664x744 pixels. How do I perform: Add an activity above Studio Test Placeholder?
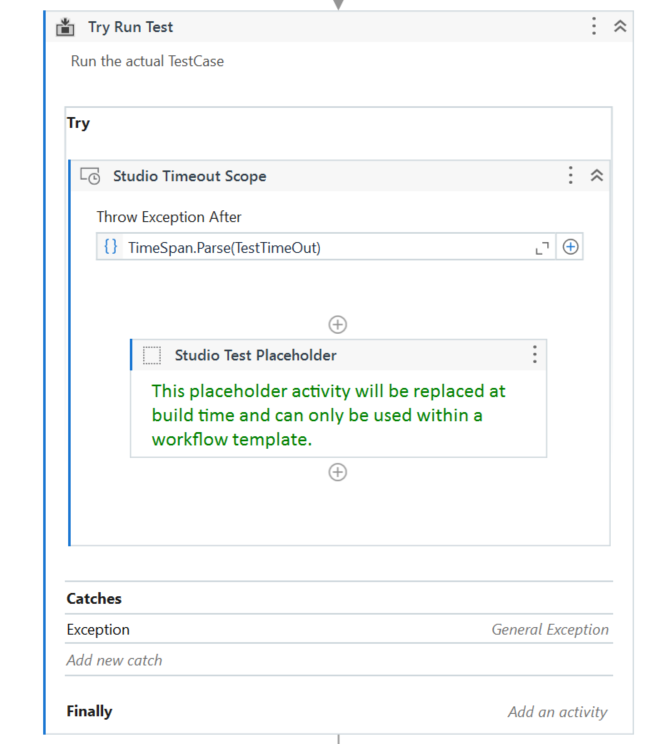coord(338,324)
